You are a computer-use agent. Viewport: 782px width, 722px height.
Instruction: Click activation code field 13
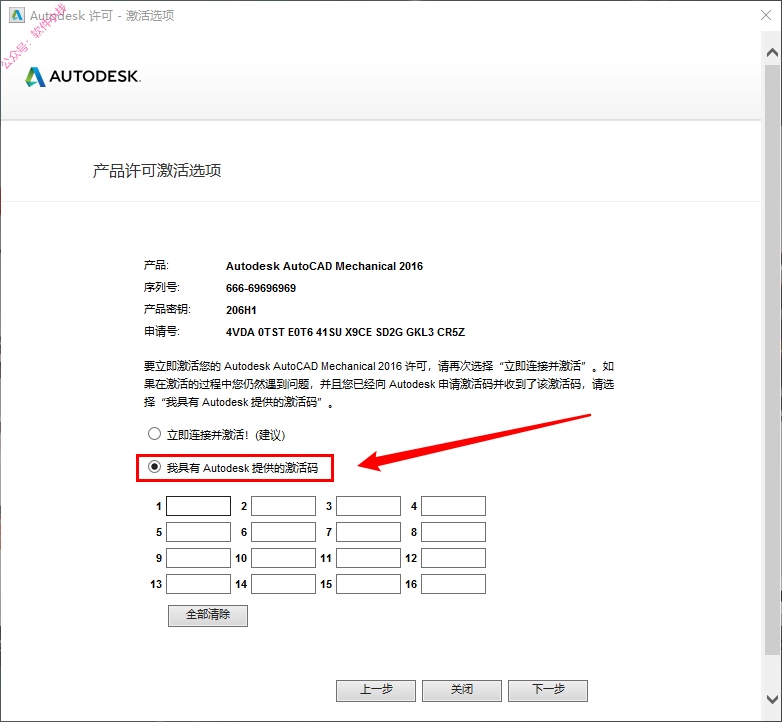[x=198, y=584]
